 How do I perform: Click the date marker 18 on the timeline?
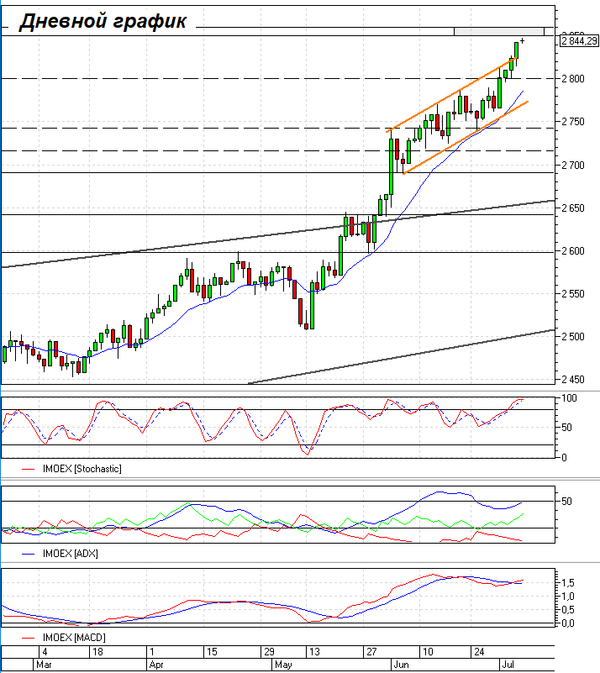click(x=98, y=652)
